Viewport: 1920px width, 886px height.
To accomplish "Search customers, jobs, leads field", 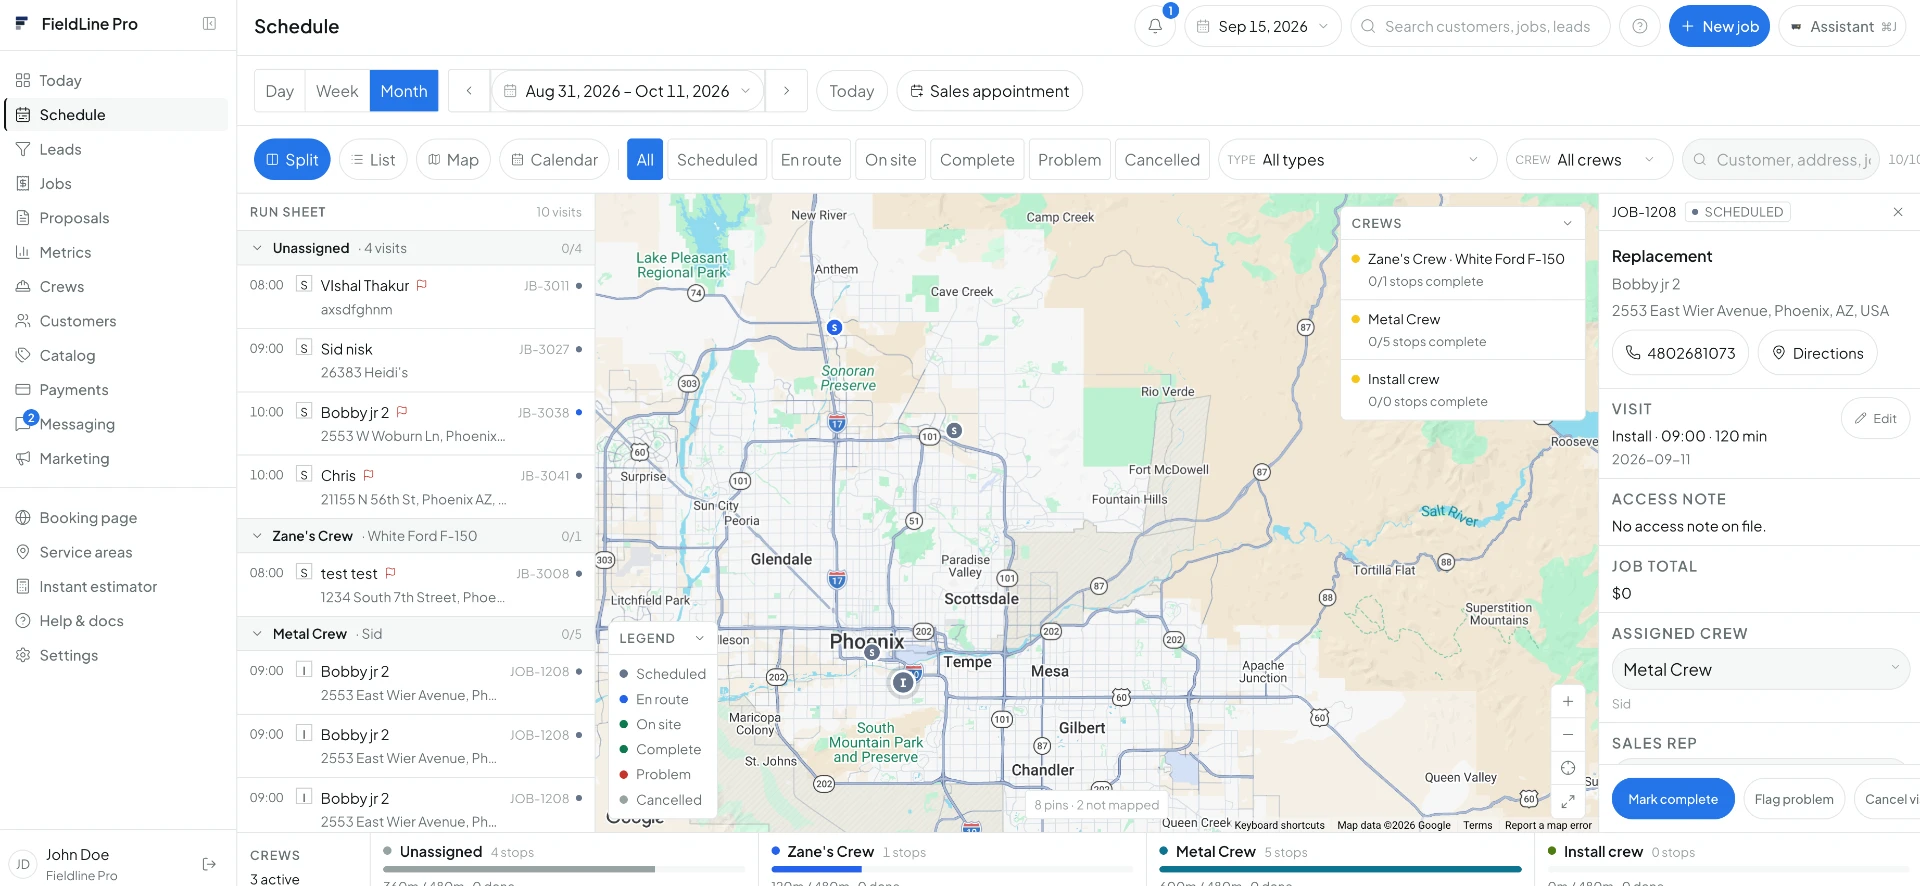I will 1480,26.
